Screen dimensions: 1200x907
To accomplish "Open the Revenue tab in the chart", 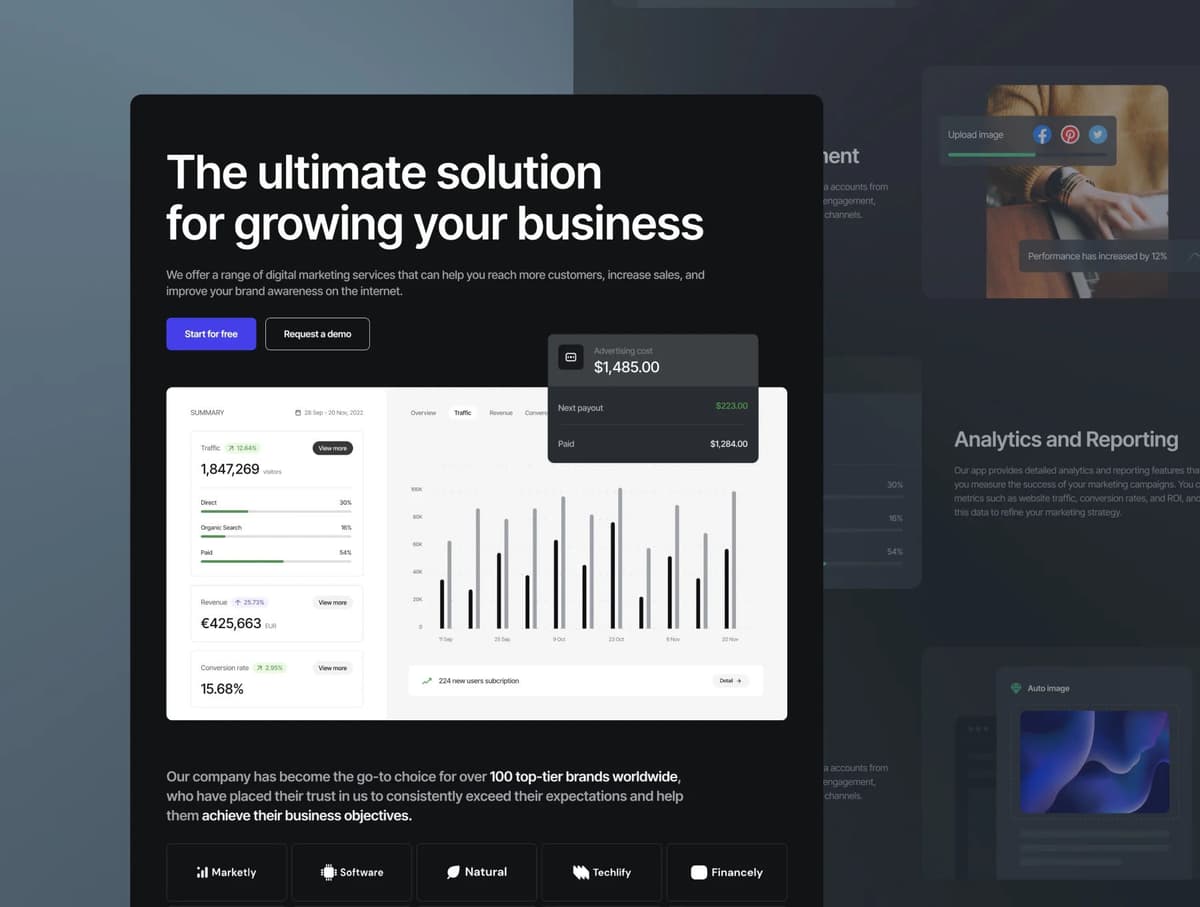I will pyautogui.click(x=501, y=413).
